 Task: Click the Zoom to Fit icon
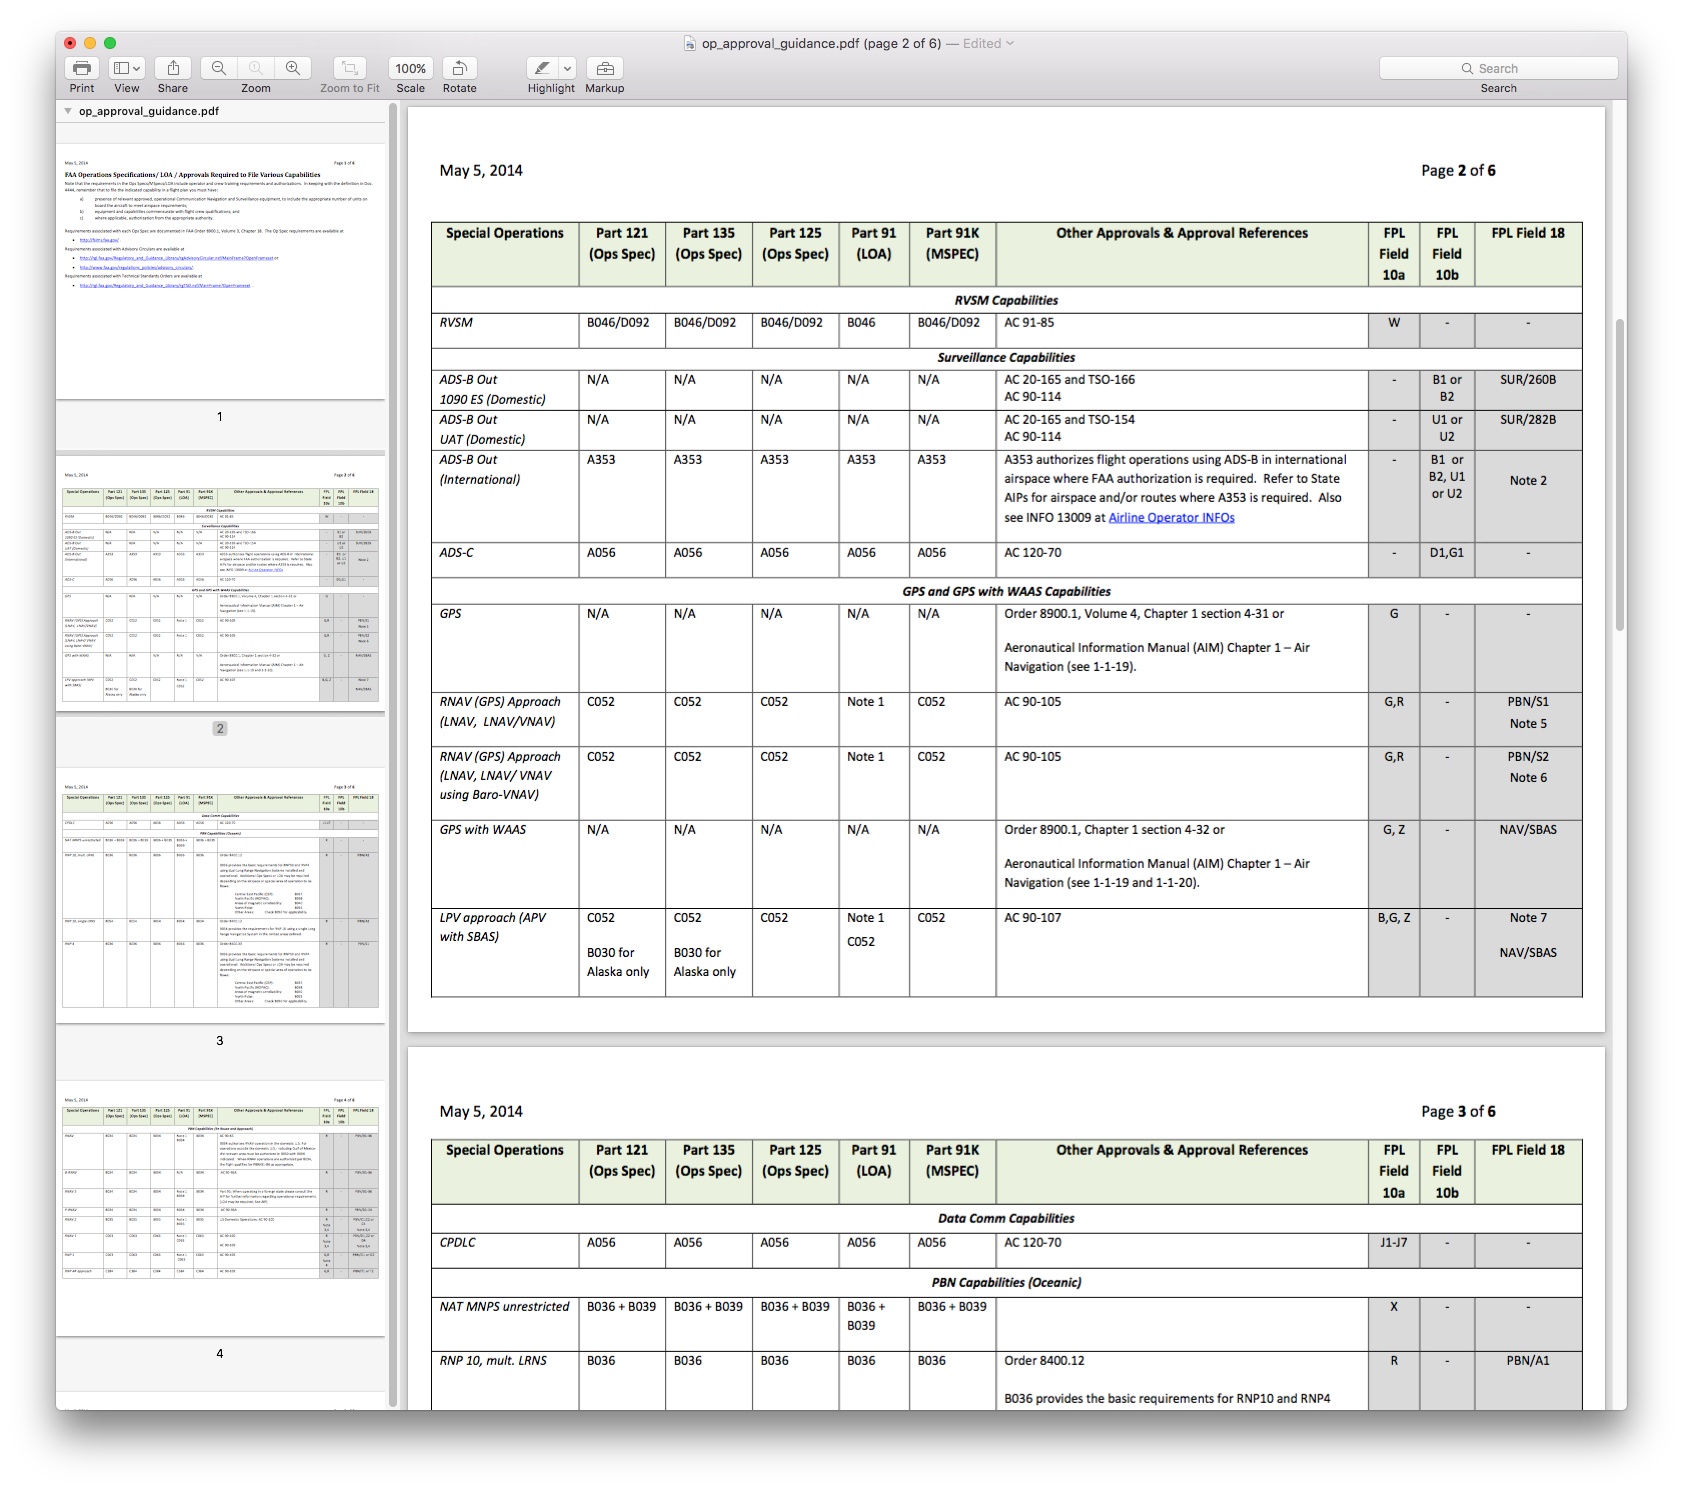tap(350, 68)
